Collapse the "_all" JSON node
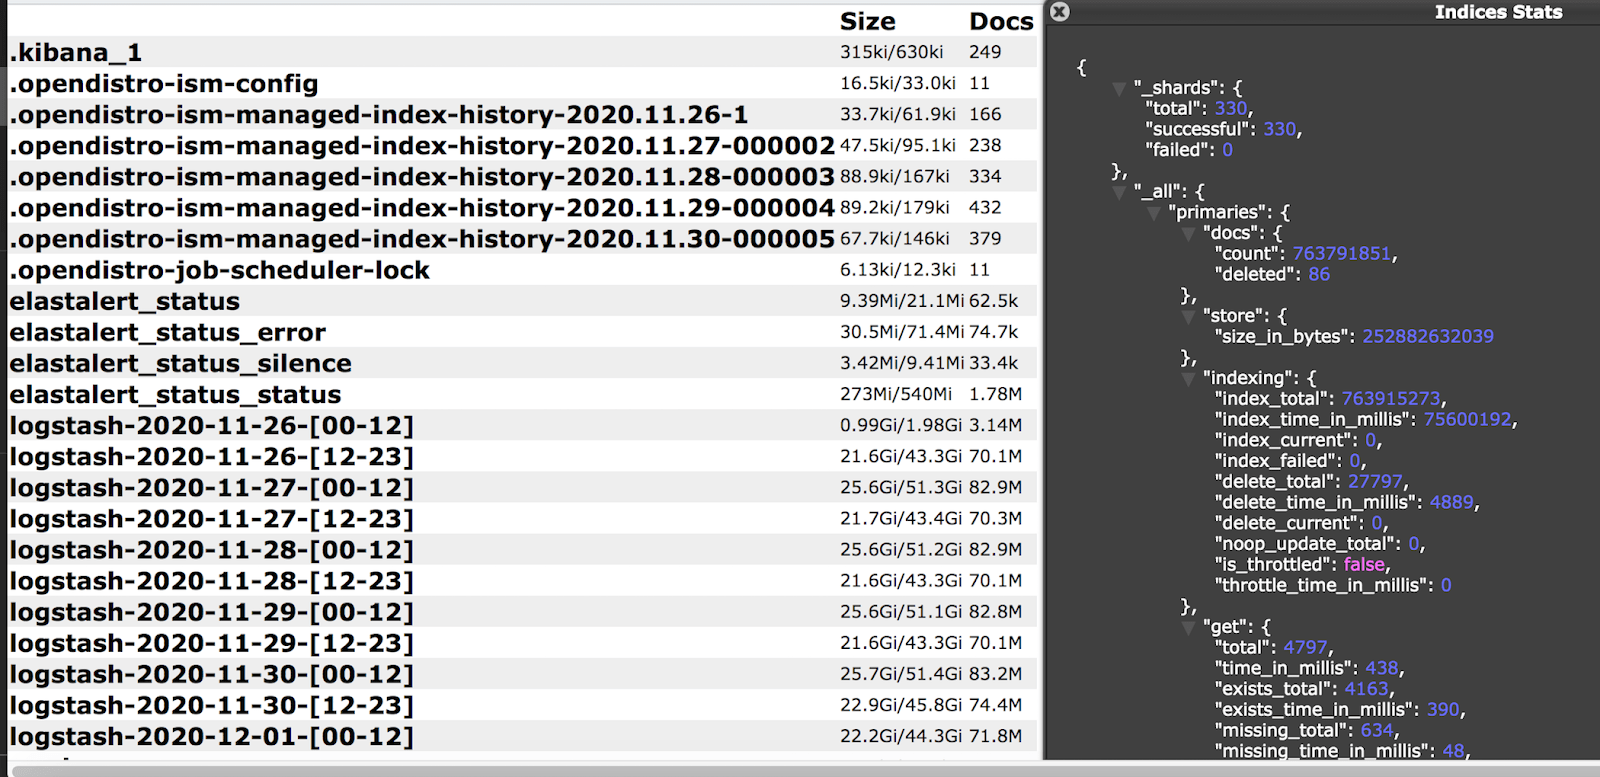Image resolution: width=1600 pixels, height=777 pixels. [x=1119, y=192]
